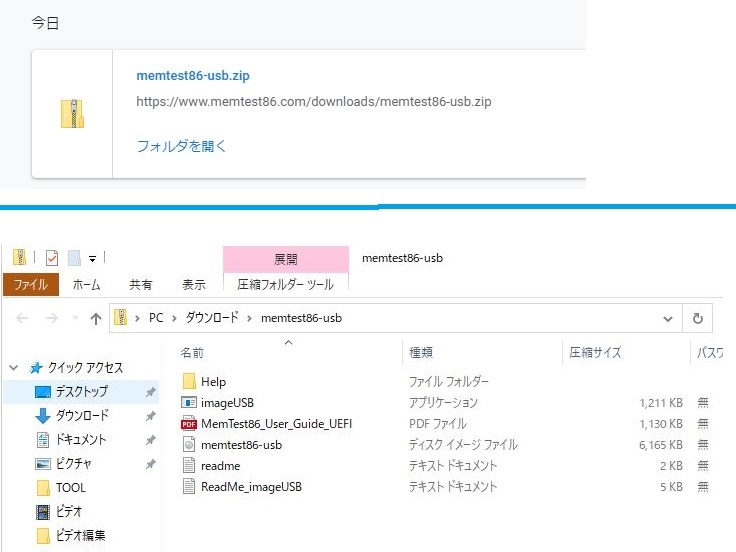
Task: Expand the chevron after ダウンロード in breadcrumb
Action: (249, 318)
